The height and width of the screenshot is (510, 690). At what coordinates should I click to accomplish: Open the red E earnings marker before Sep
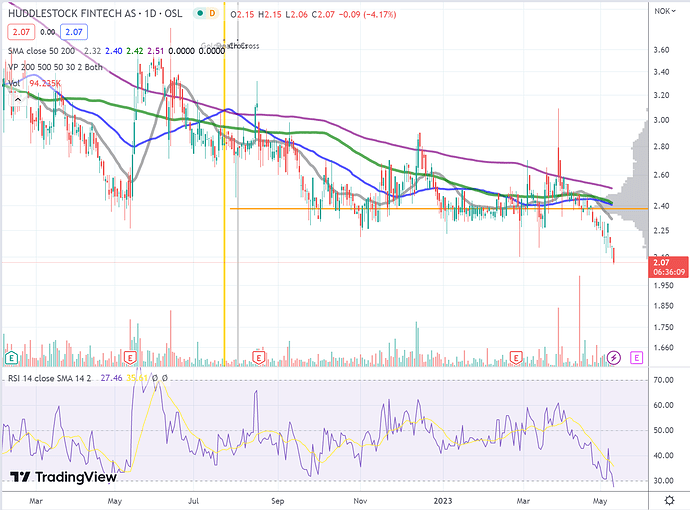259,357
